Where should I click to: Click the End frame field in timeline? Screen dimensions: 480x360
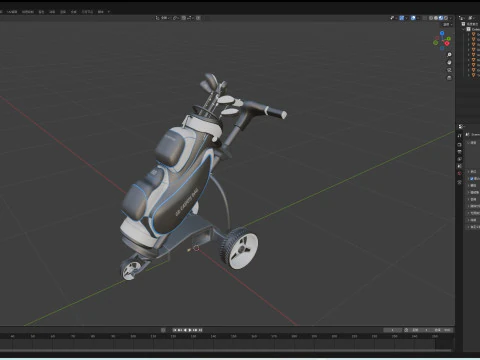(442, 330)
